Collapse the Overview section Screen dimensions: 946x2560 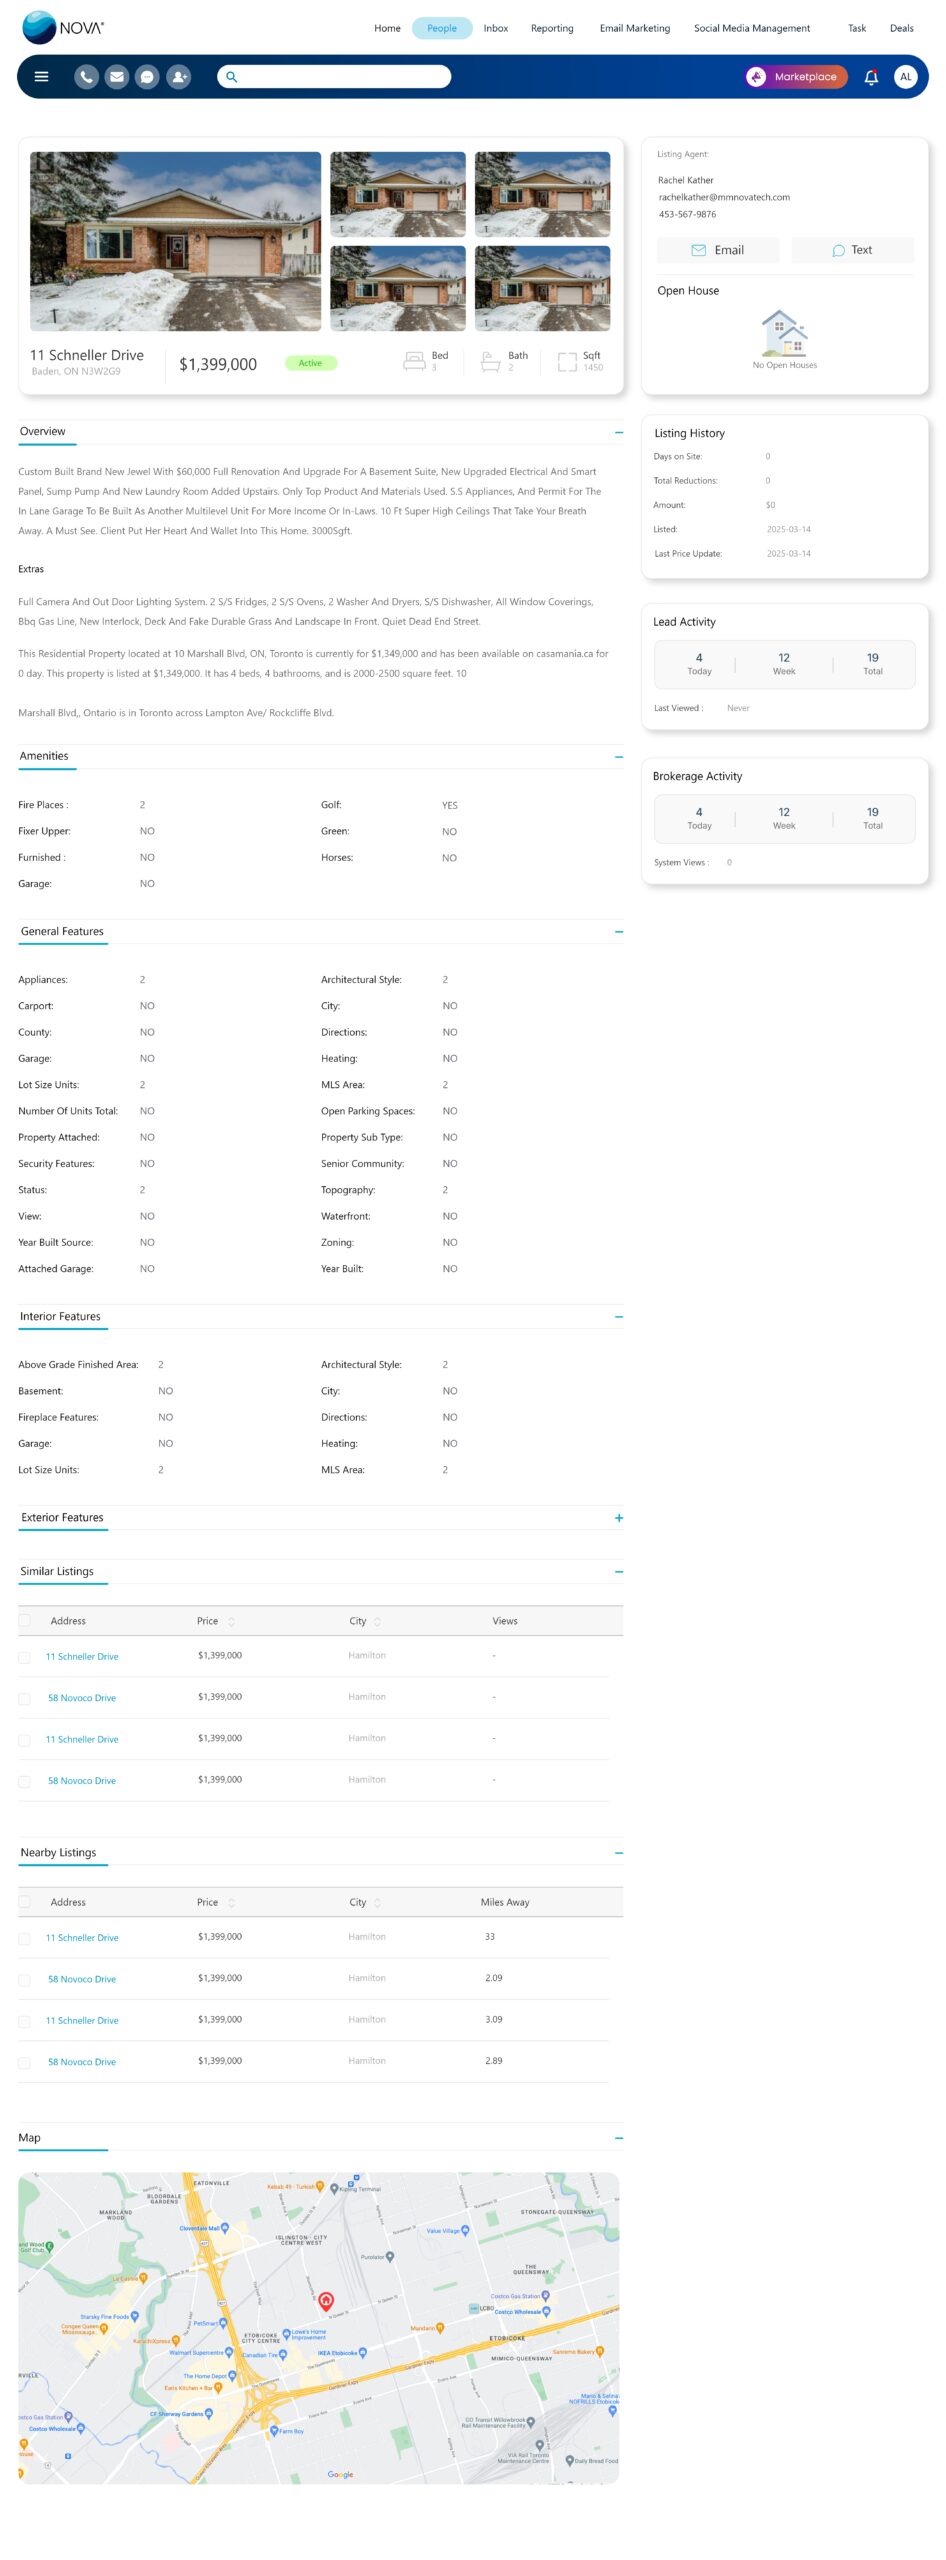(x=619, y=433)
